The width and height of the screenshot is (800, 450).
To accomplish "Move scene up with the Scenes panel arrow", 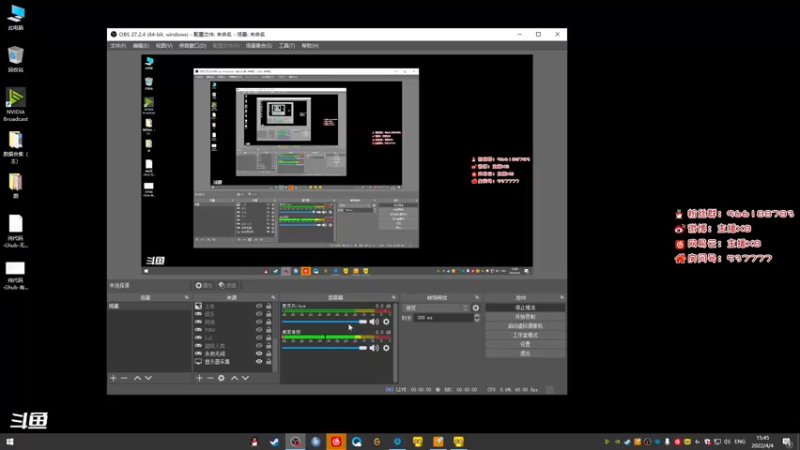I will (x=137, y=378).
